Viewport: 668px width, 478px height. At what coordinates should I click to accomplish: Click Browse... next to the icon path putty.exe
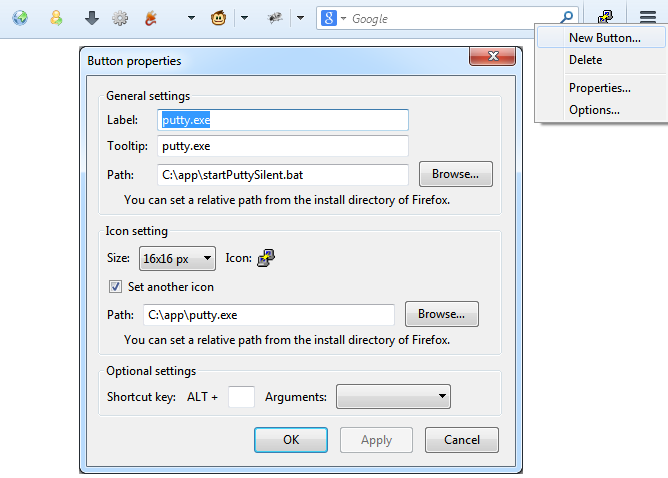(x=442, y=314)
